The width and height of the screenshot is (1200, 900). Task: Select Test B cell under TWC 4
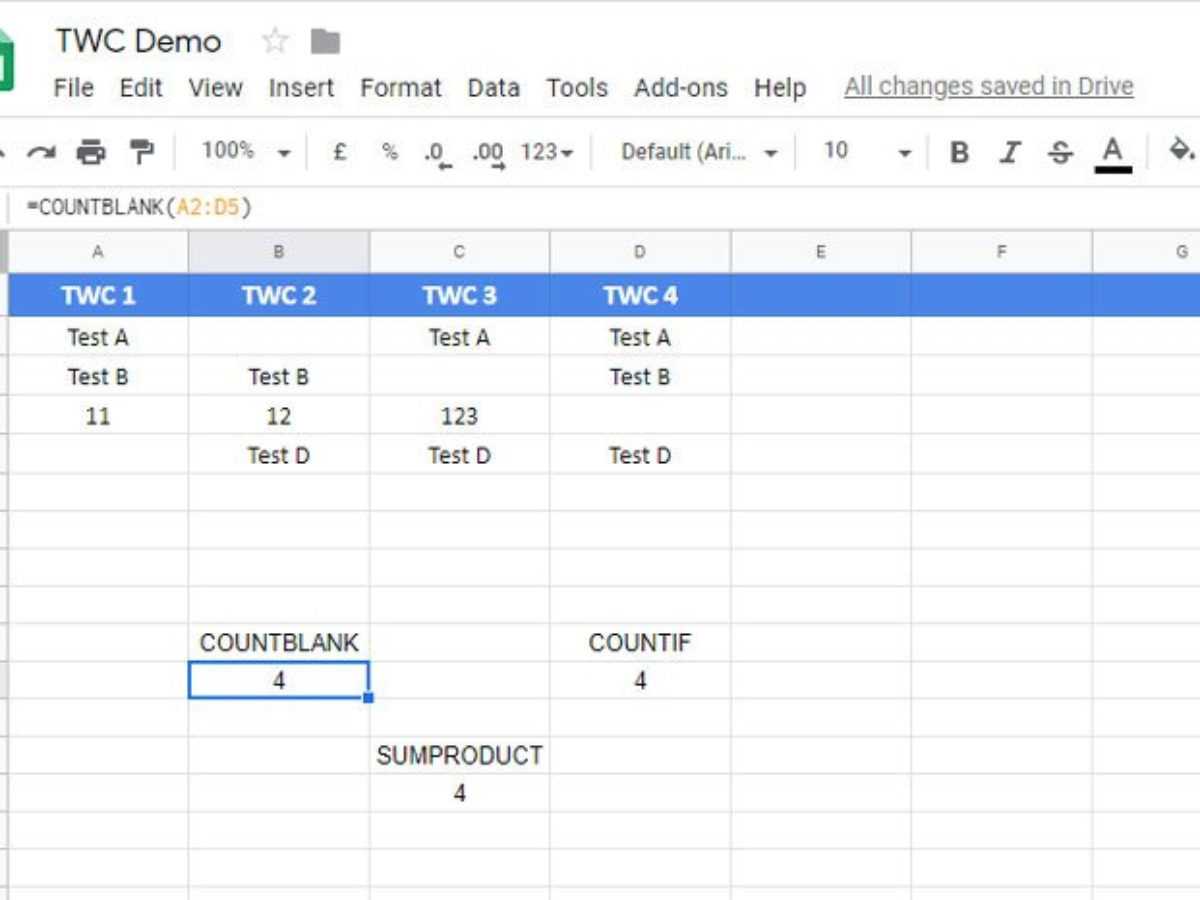coord(640,377)
